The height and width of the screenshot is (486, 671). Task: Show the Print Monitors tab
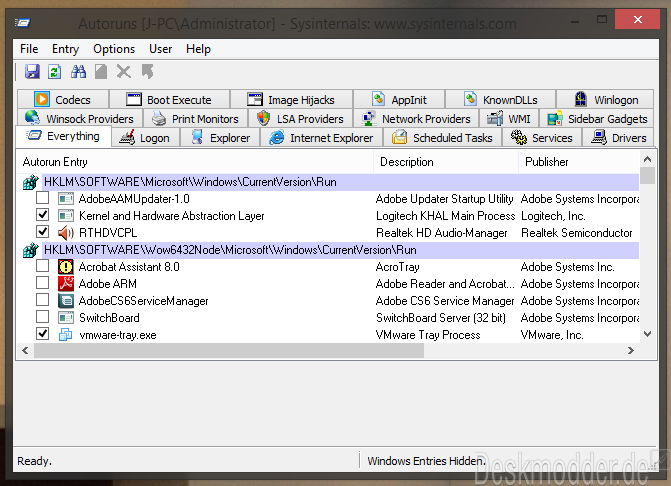(195, 119)
